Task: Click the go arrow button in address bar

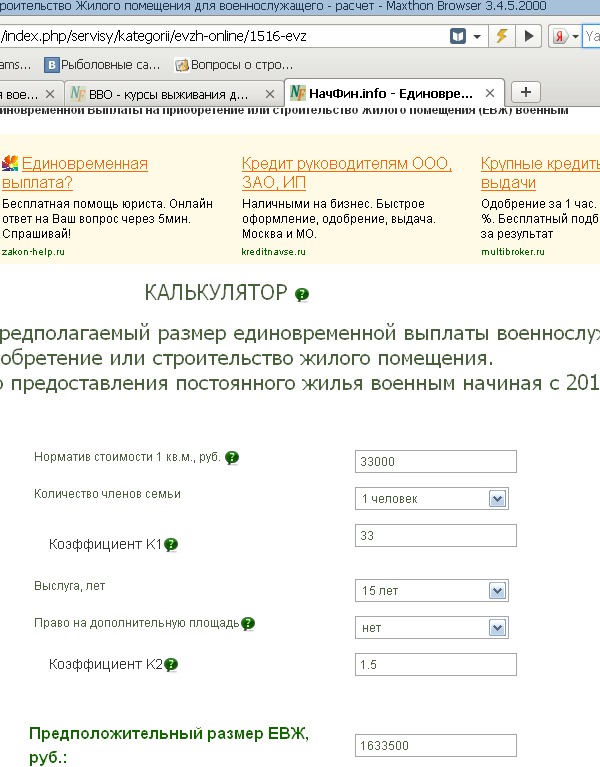Action: pos(528,36)
